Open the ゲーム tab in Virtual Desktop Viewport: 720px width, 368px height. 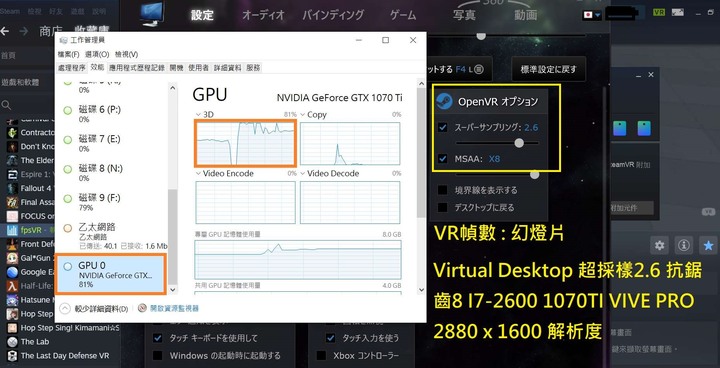(x=403, y=15)
